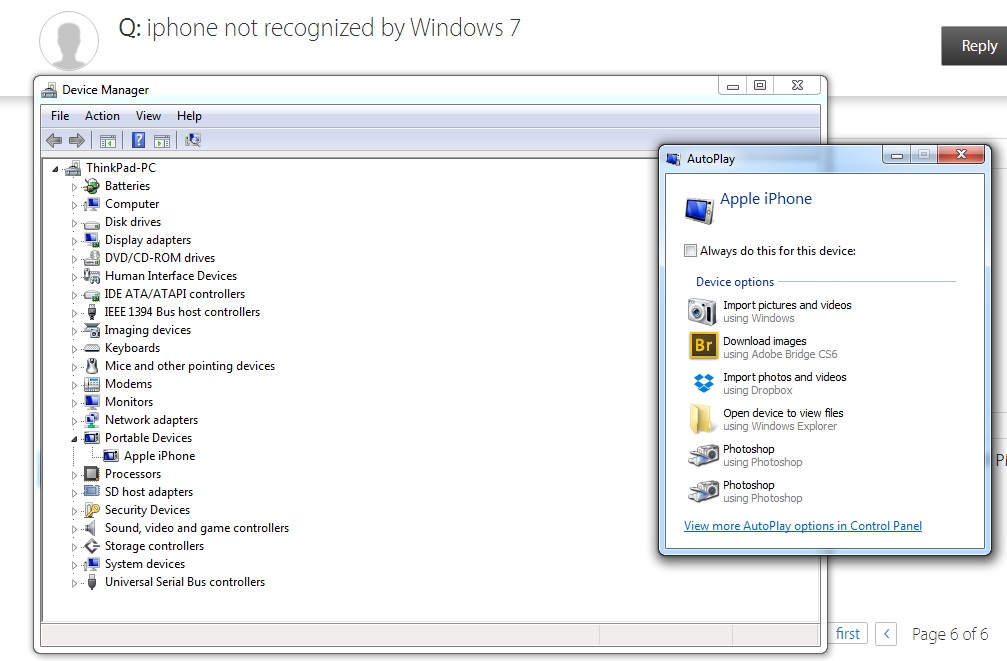Click the folder icon for Open device to view files
Screen dimensions: 1007x661
[701, 419]
